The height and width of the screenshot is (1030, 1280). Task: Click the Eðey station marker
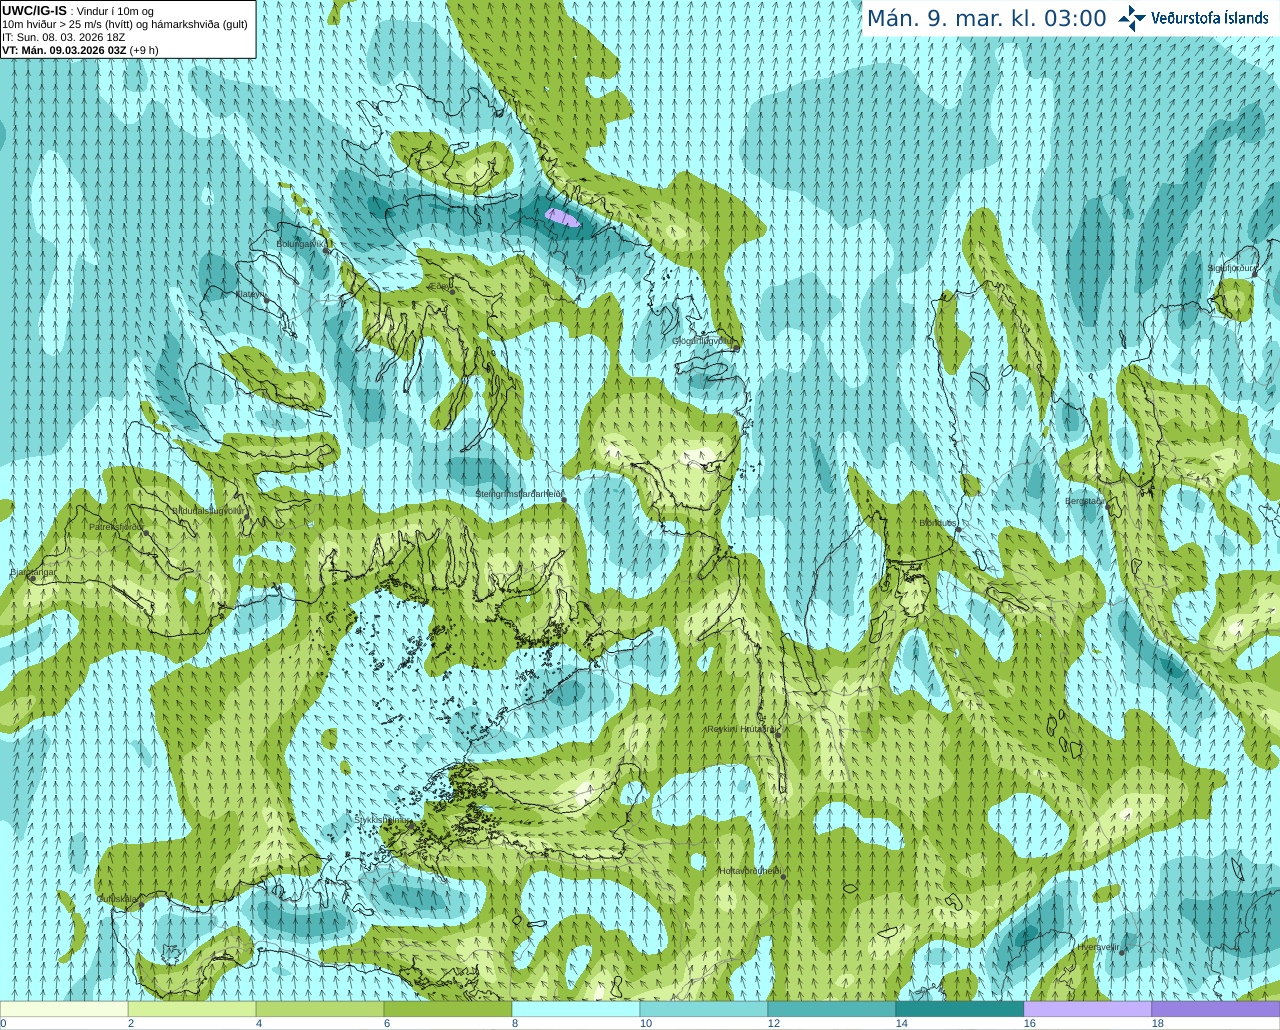pyautogui.click(x=452, y=290)
